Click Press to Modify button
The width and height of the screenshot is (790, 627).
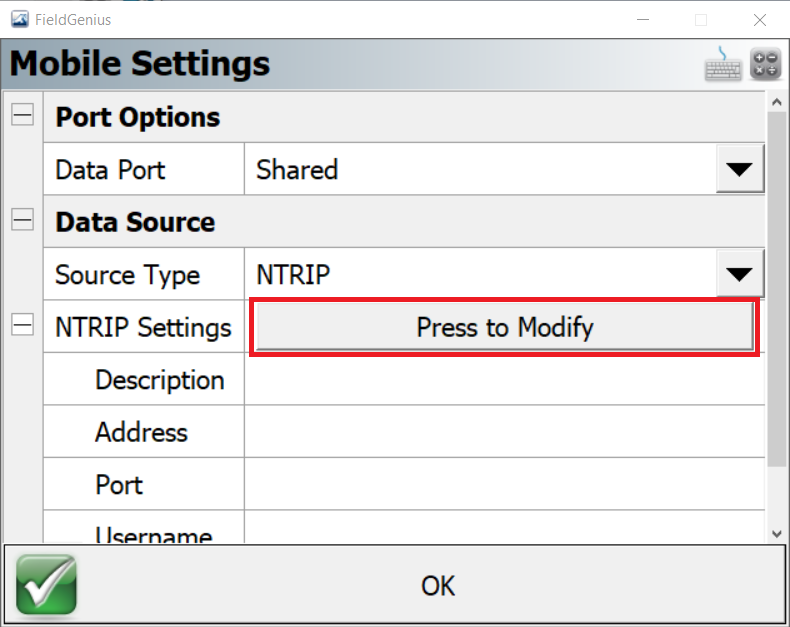(504, 327)
